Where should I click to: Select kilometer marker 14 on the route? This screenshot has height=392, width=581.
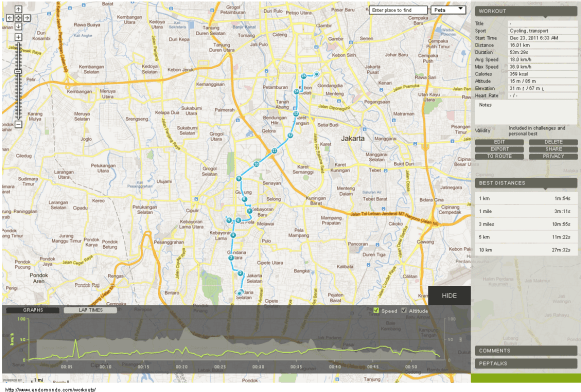point(296,92)
